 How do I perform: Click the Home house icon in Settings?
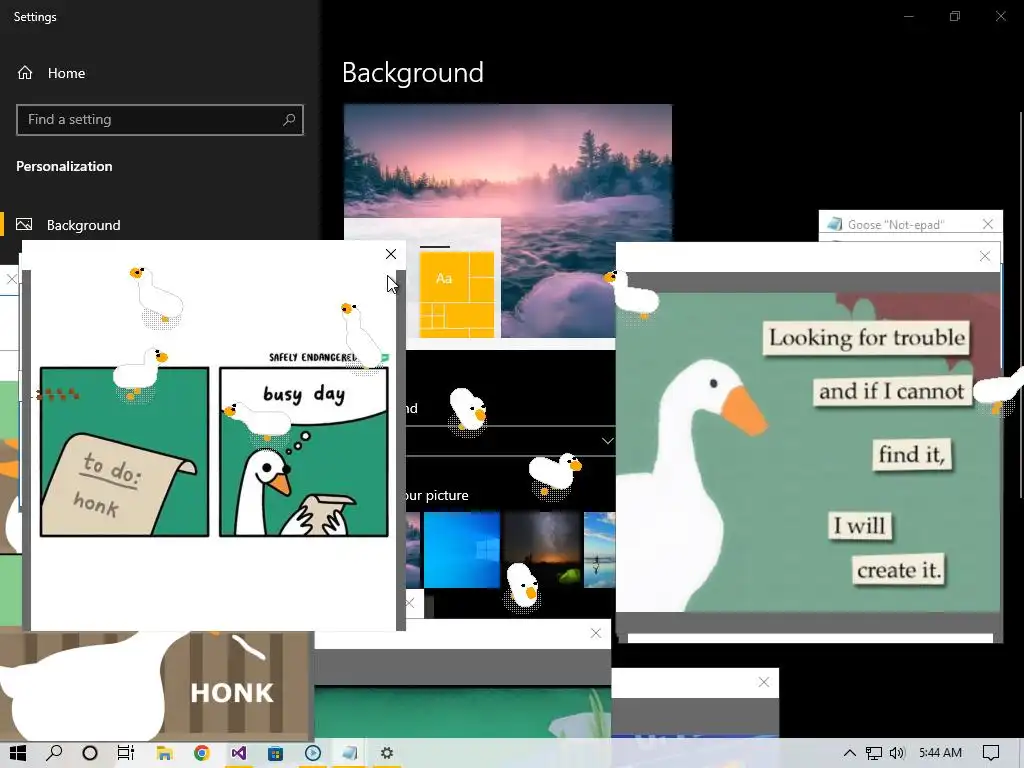(25, 72)
